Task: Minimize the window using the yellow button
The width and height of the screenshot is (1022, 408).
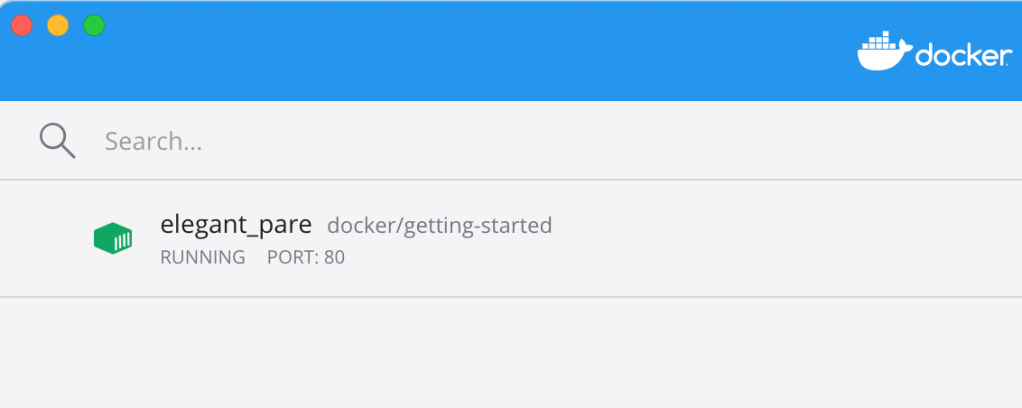Action: click(58, 25)
